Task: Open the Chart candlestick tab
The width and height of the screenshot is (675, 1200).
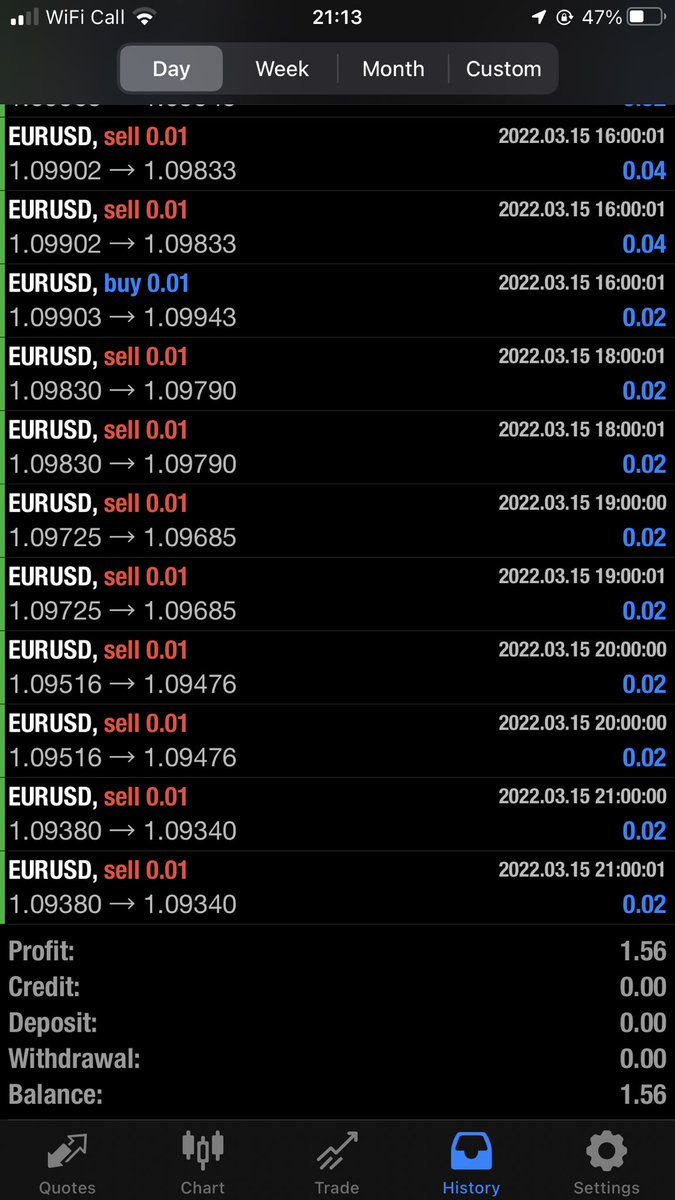Action: pos(203,1163)
